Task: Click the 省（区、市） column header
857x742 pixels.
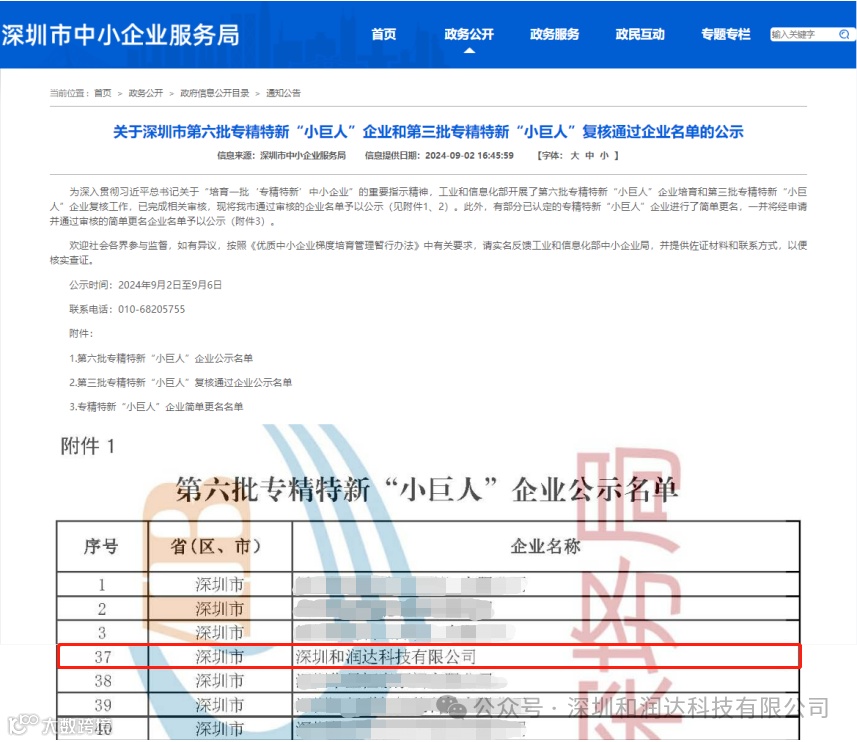Action: pyautogui.click(x=220, y=546)
